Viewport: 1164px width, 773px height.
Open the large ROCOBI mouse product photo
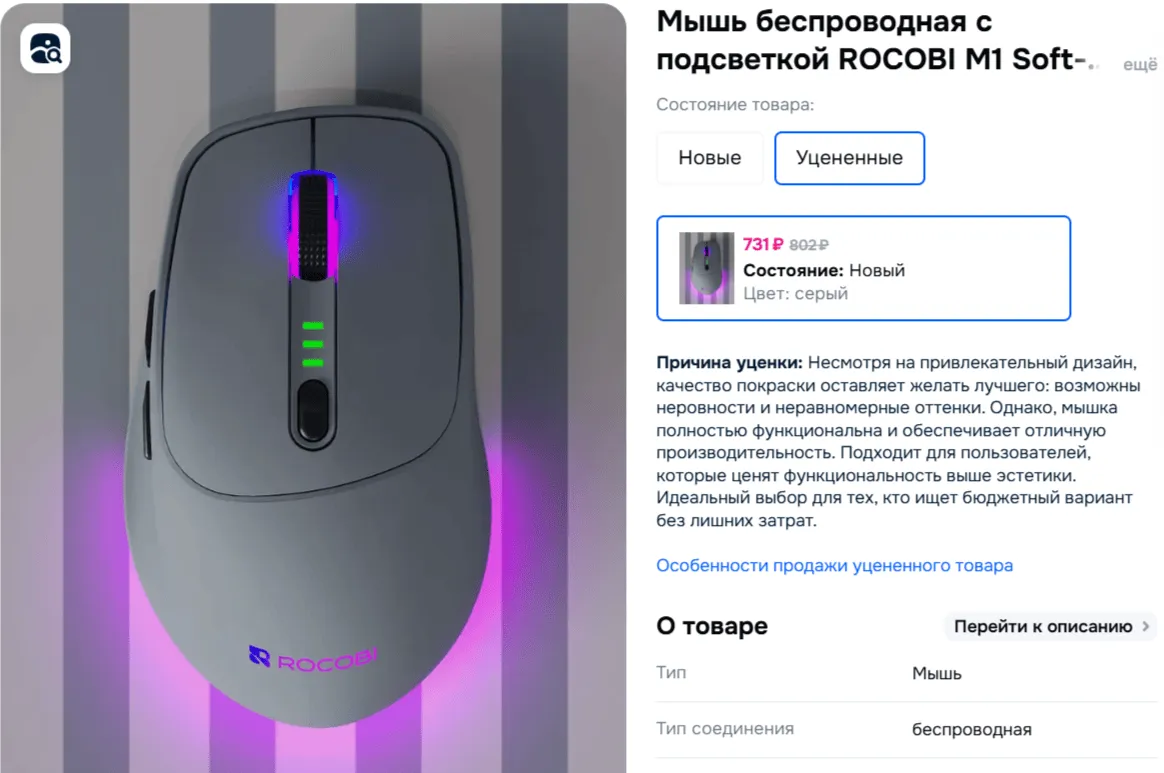coord(313,388)
